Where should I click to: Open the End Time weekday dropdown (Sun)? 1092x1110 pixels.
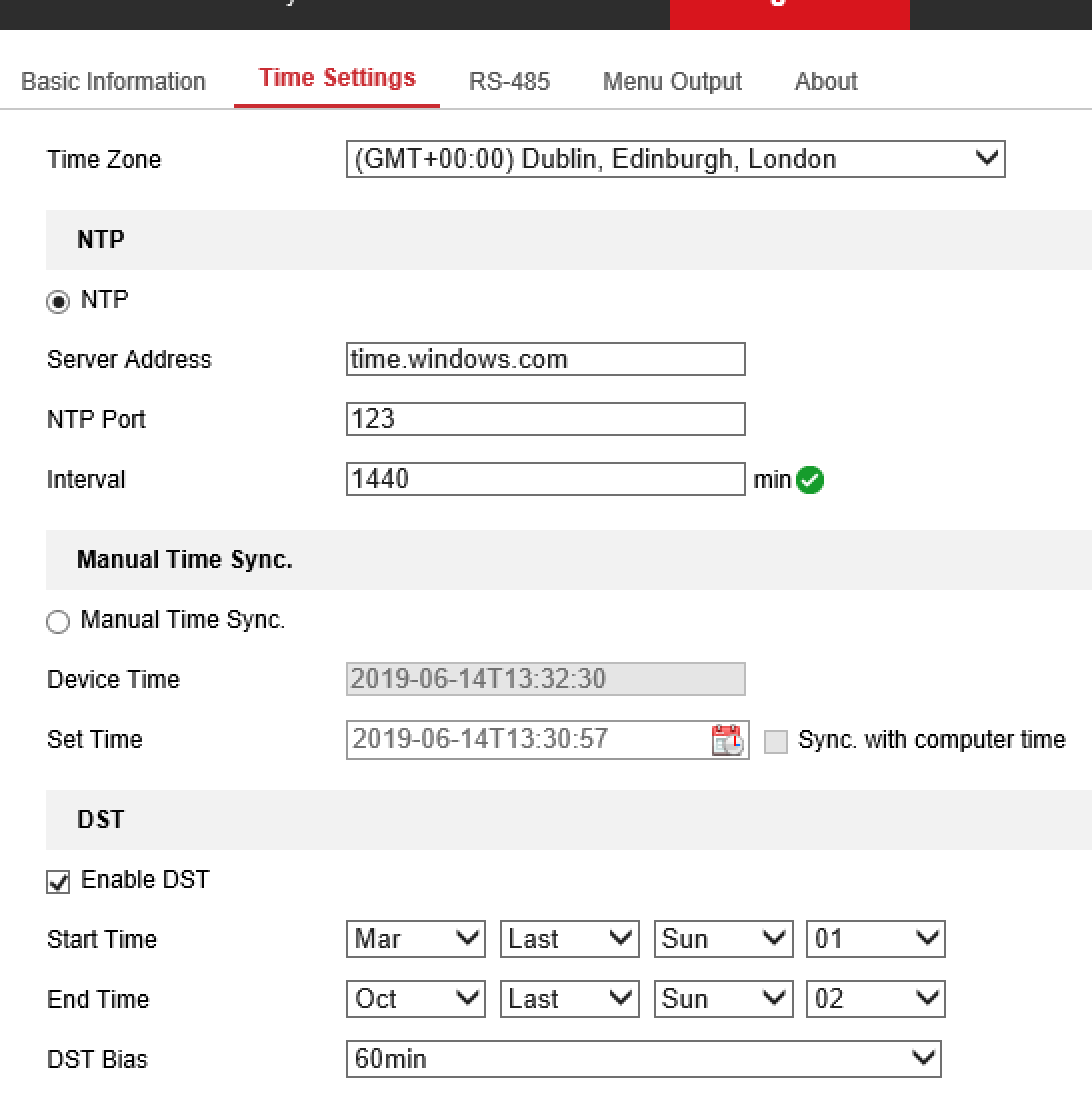click(722, 999)
